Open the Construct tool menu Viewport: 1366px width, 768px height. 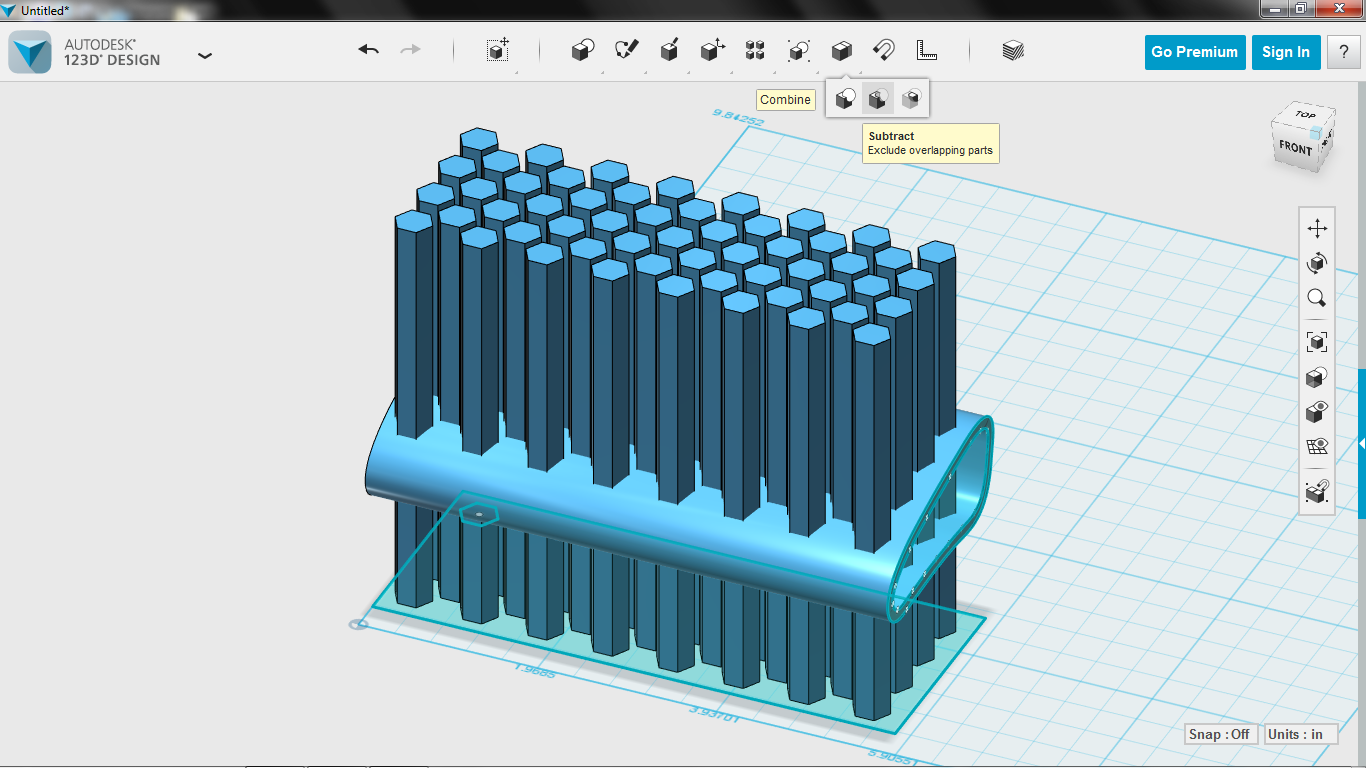[670, 50]
